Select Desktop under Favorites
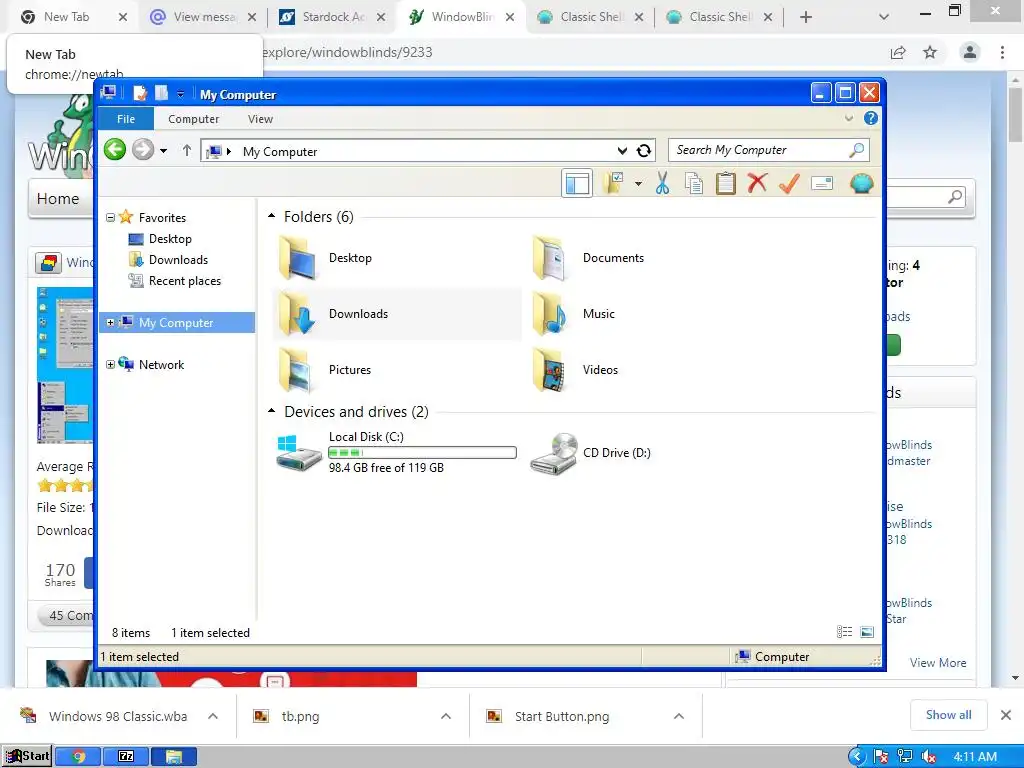 (170, 239)
